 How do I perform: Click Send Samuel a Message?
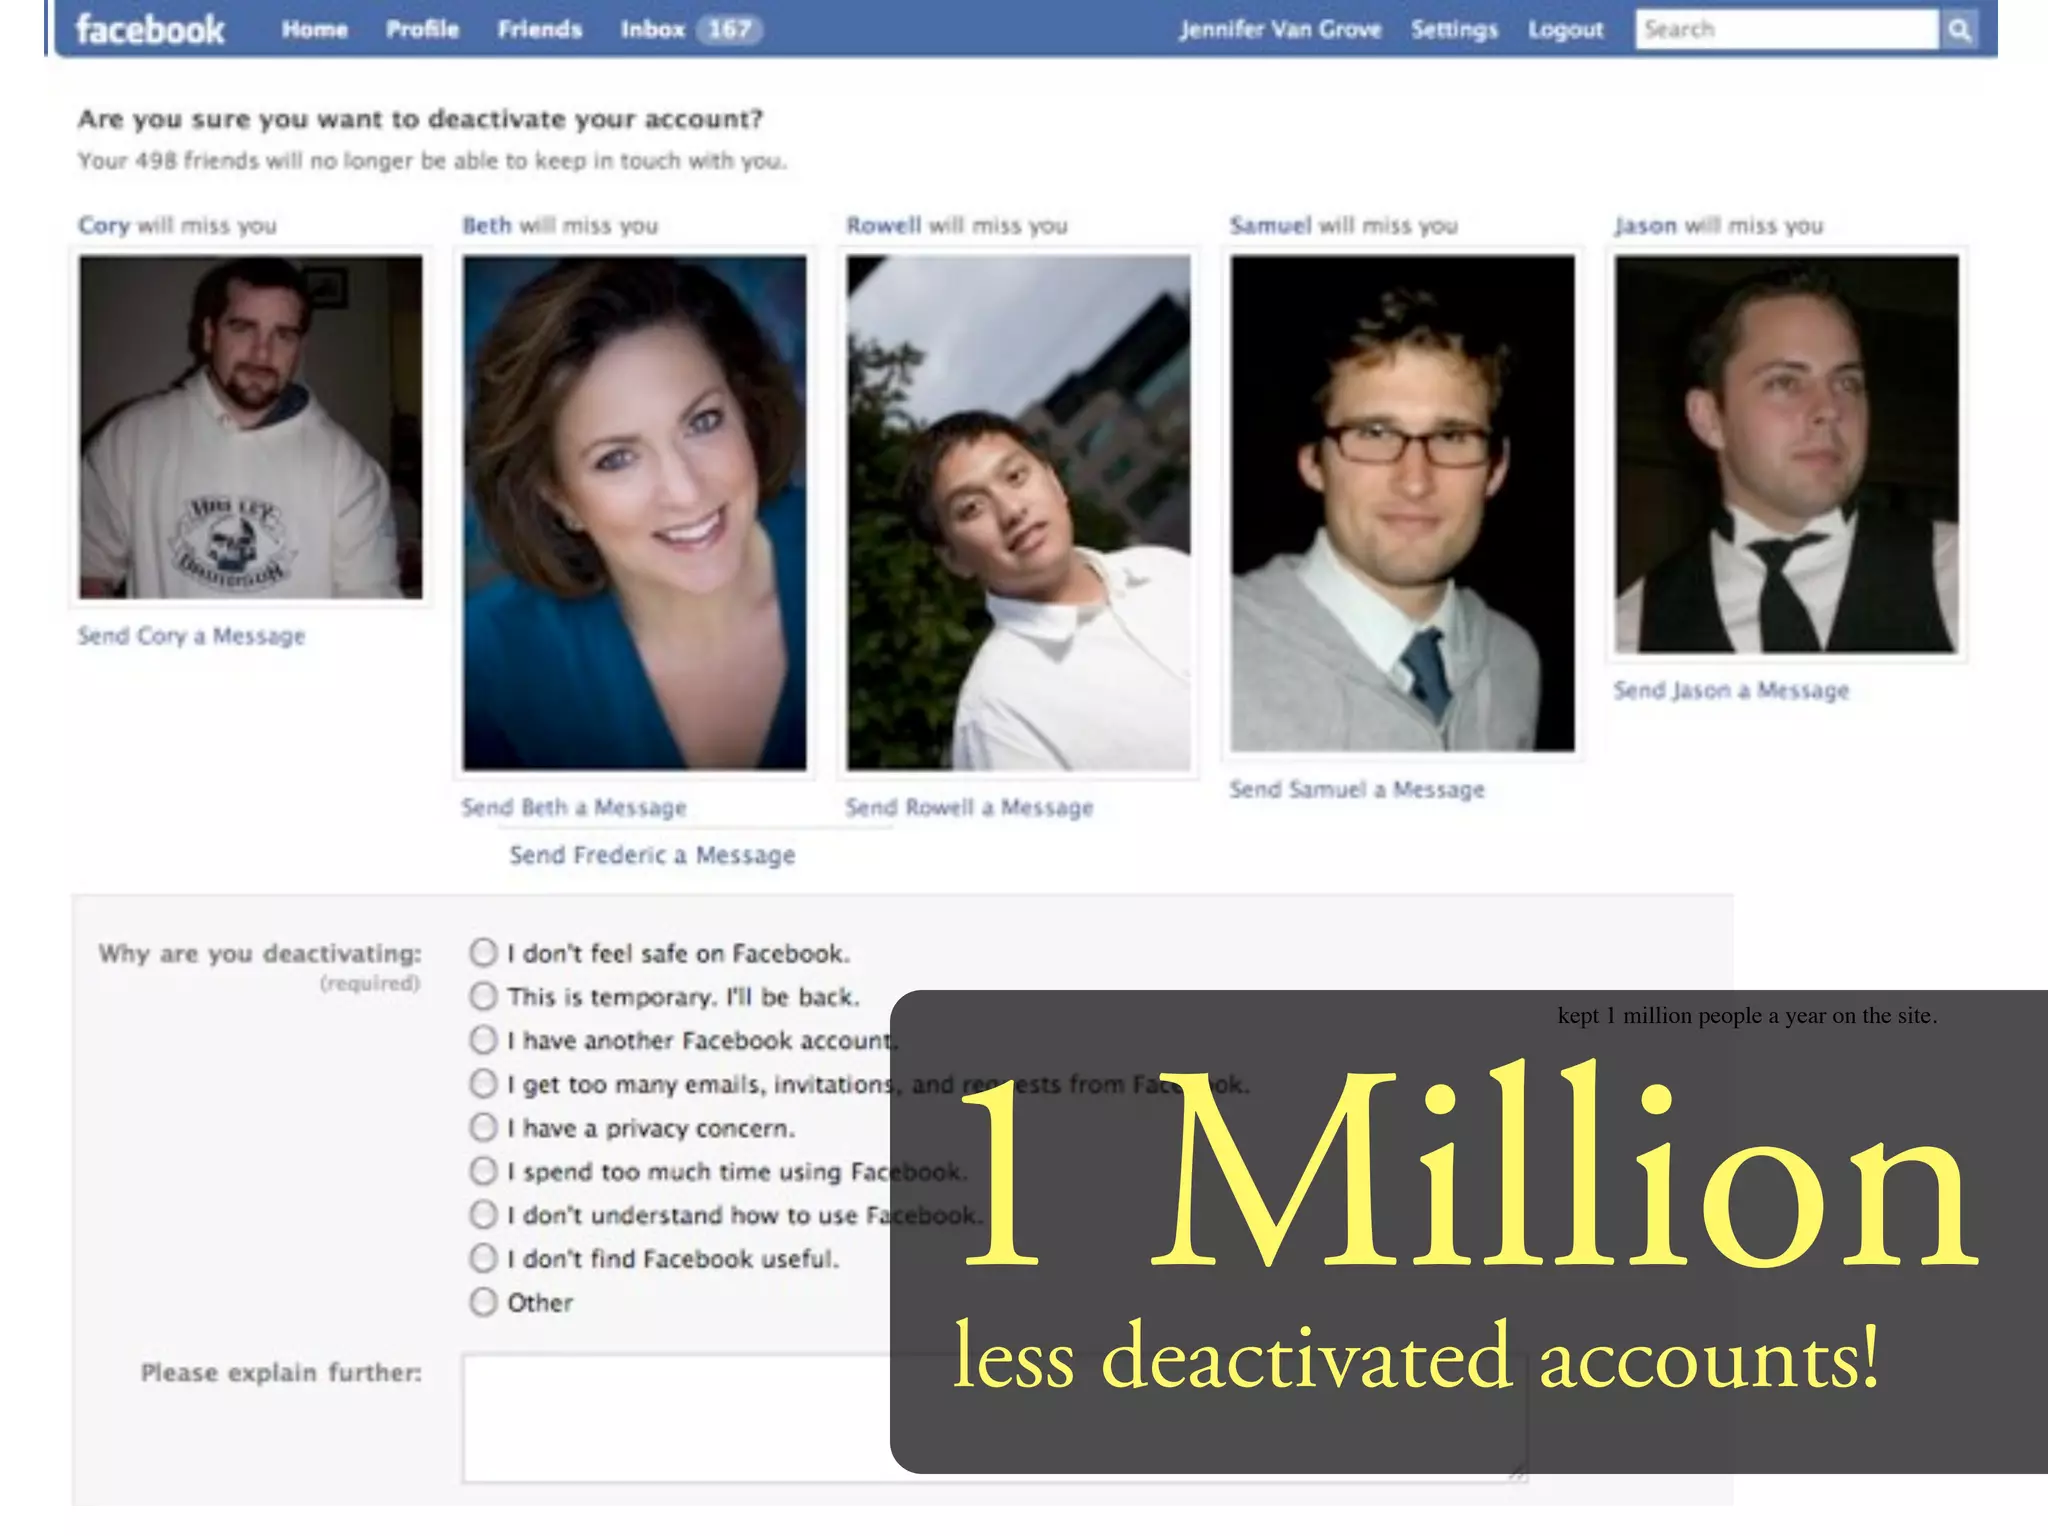[x=1356, y=789]
